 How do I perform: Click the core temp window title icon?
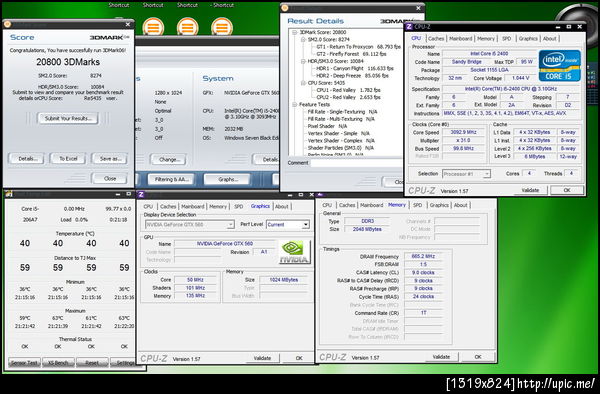pyautogui.click(x=9, y=194)
